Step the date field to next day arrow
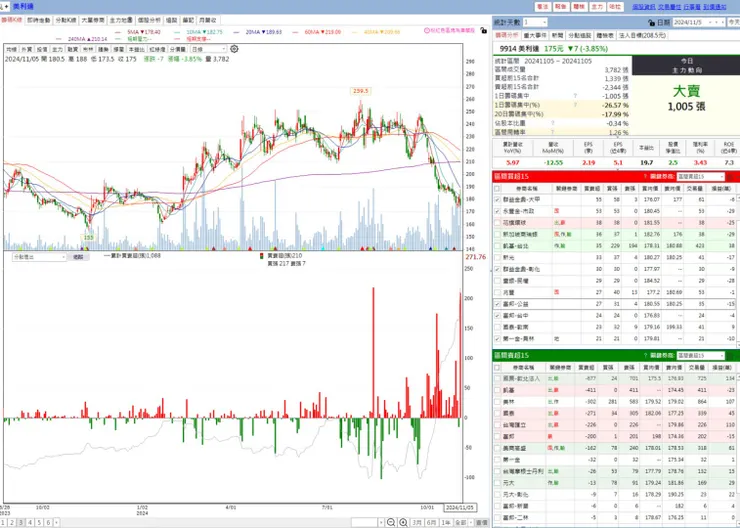740x528 pixels. (x=722, y=22)
